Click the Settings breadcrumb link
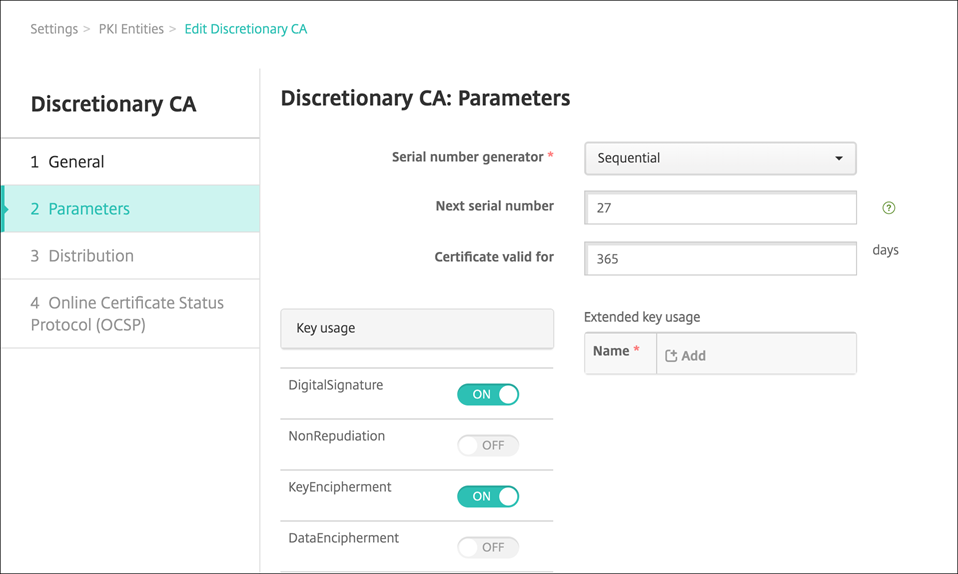The image size is (958, 574). point(54,29)
